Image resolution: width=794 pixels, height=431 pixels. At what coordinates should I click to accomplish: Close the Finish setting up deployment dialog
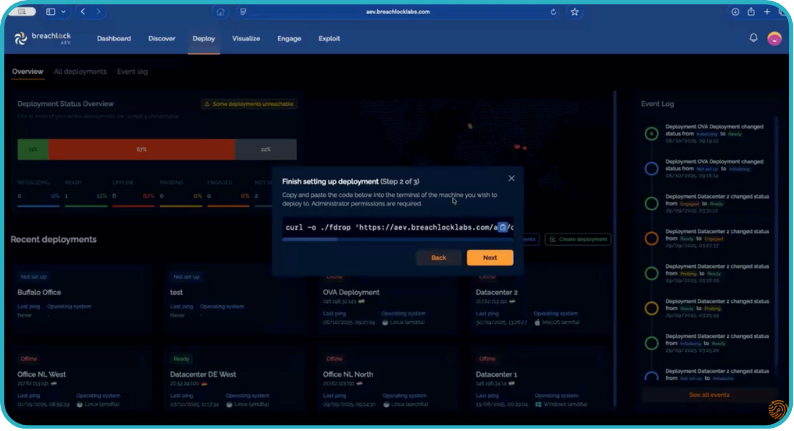click(x=511, y=178)
